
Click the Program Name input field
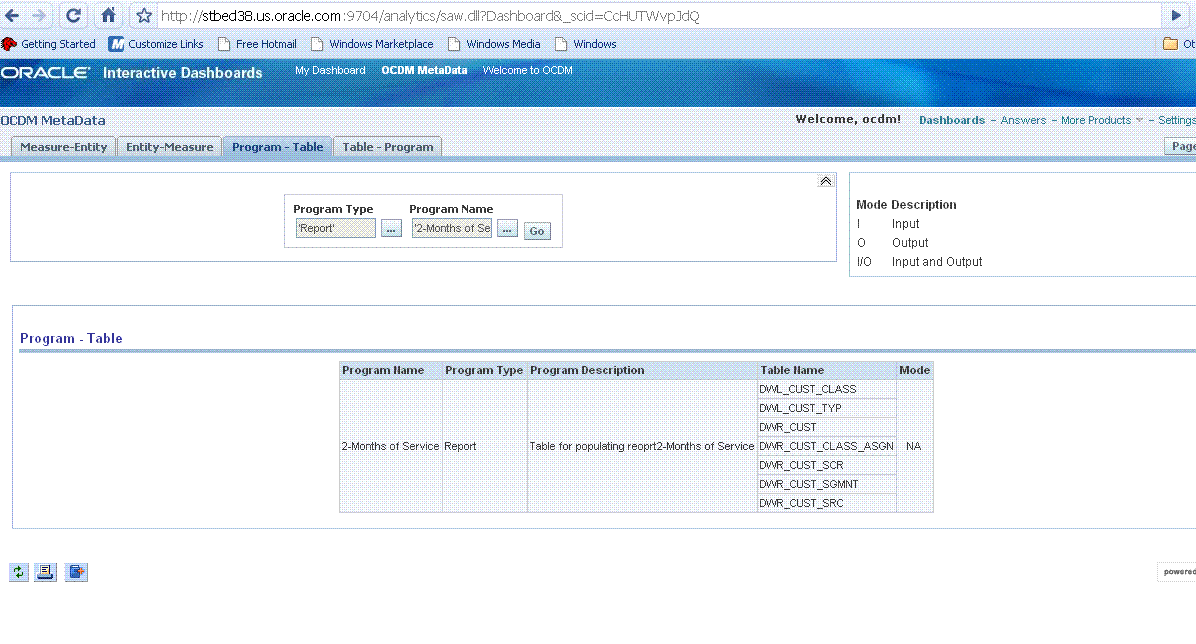pos(452,228)
